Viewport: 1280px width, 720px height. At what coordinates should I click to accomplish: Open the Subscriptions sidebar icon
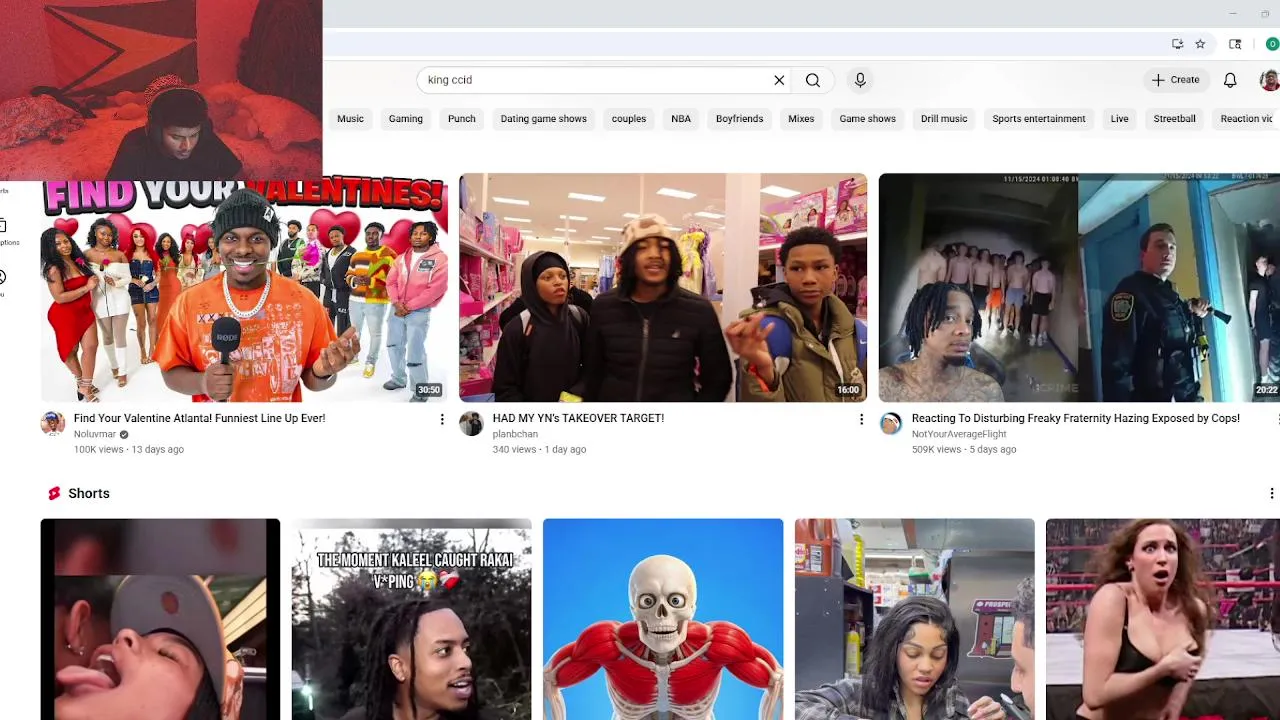click(3, 225)
